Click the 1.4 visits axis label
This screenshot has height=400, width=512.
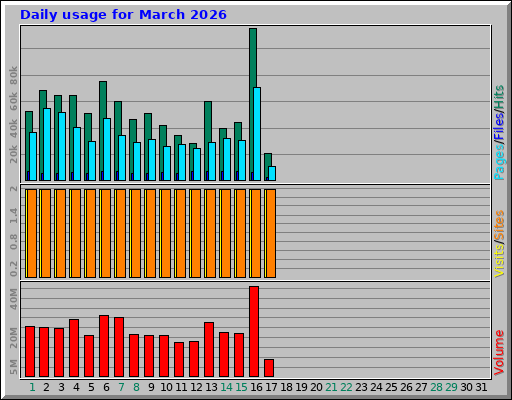(13, 215)
